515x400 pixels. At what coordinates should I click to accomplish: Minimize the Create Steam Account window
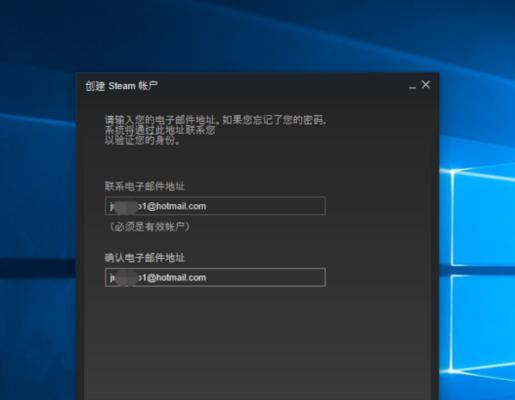(412, 86)
